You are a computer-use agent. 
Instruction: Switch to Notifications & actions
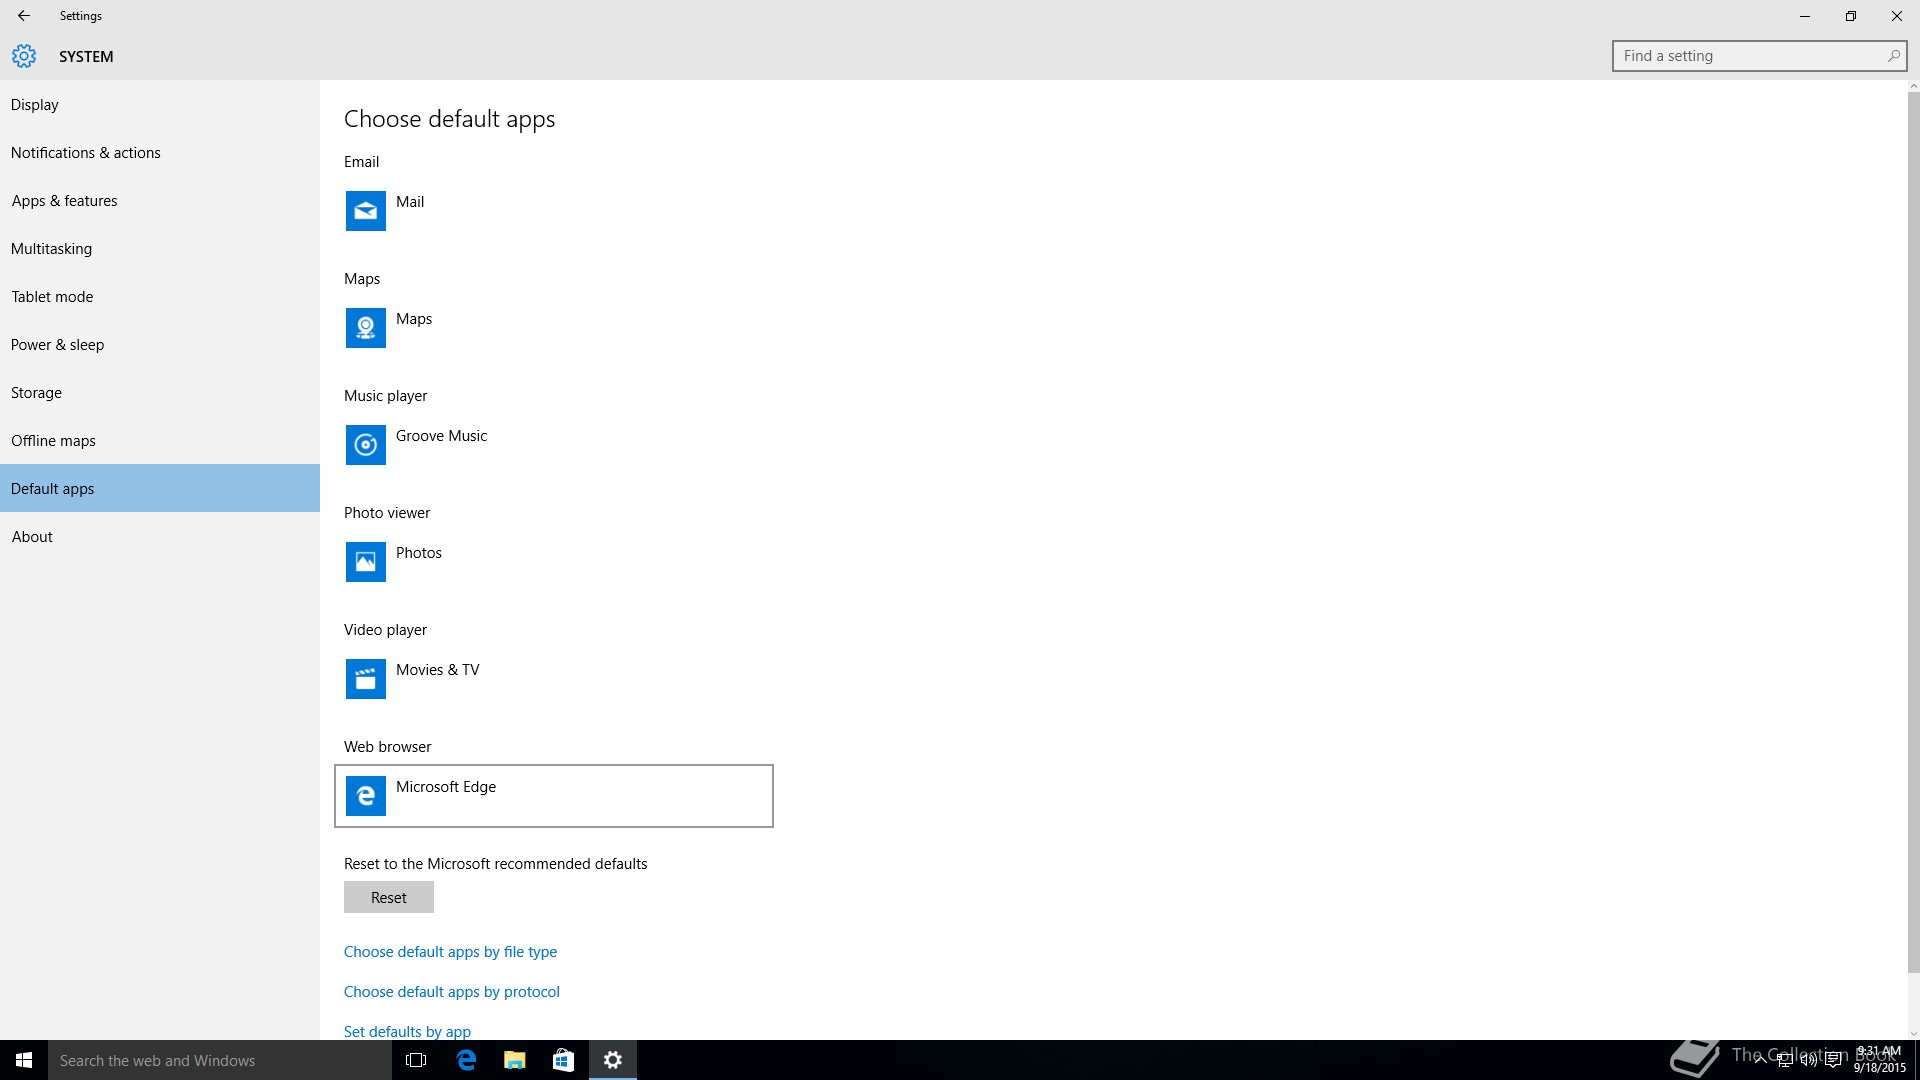pos(86,153)
